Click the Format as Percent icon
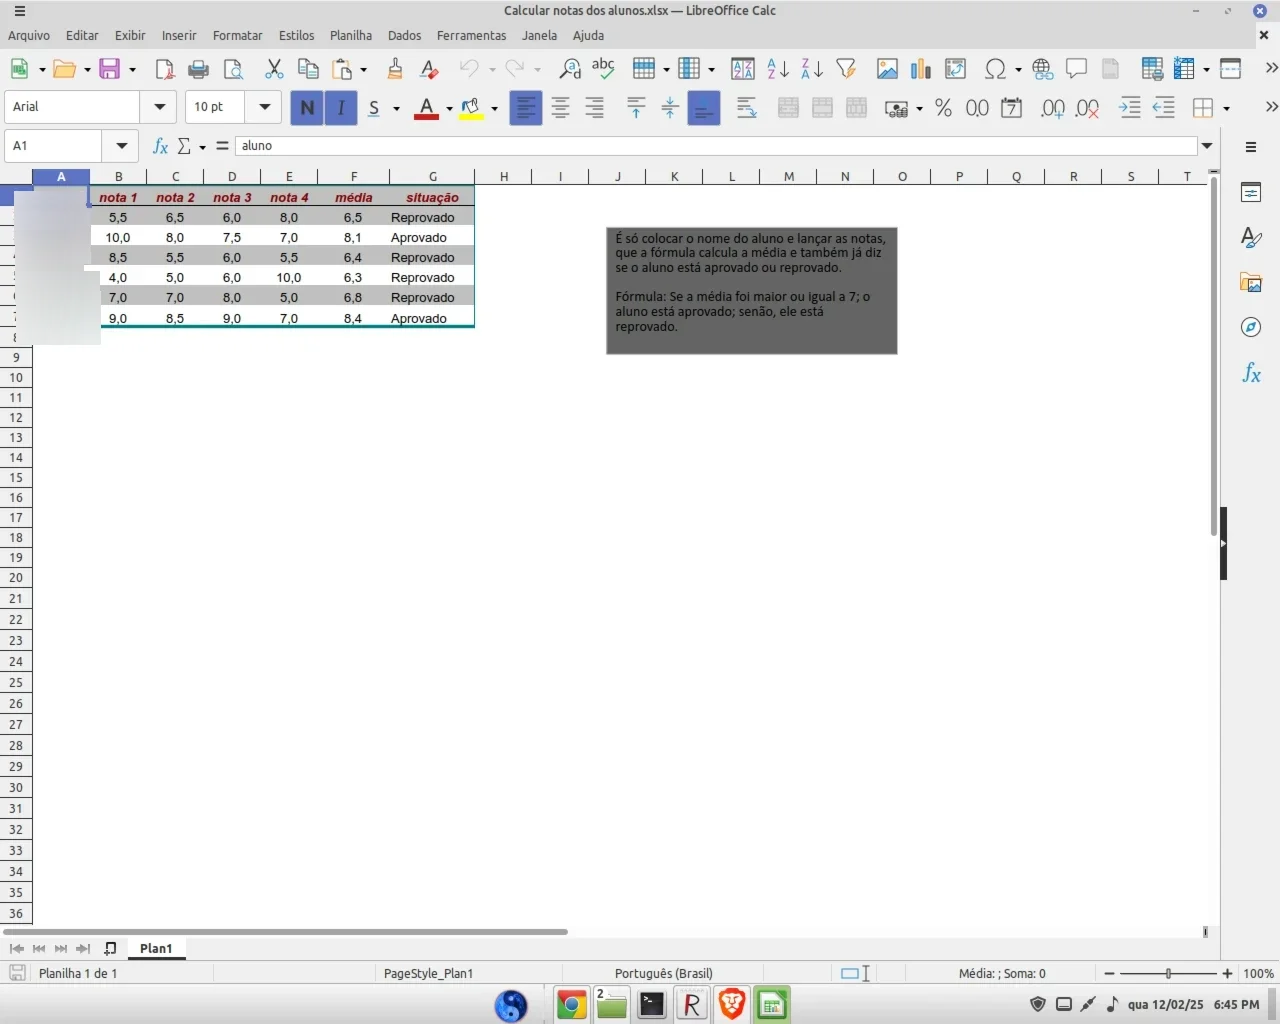This screenshot has height=1024, width=1280. [943, 107]
